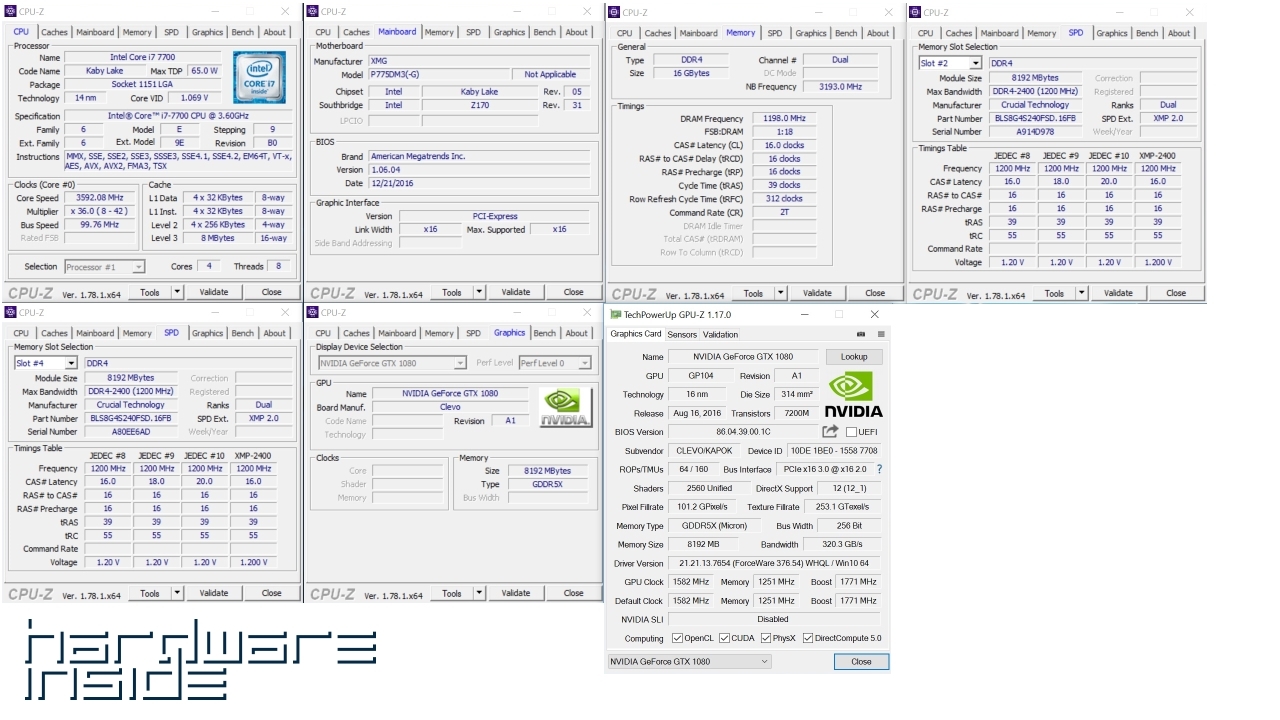Click the GP104 GPU field in GPU-Z

pos(700,376)
